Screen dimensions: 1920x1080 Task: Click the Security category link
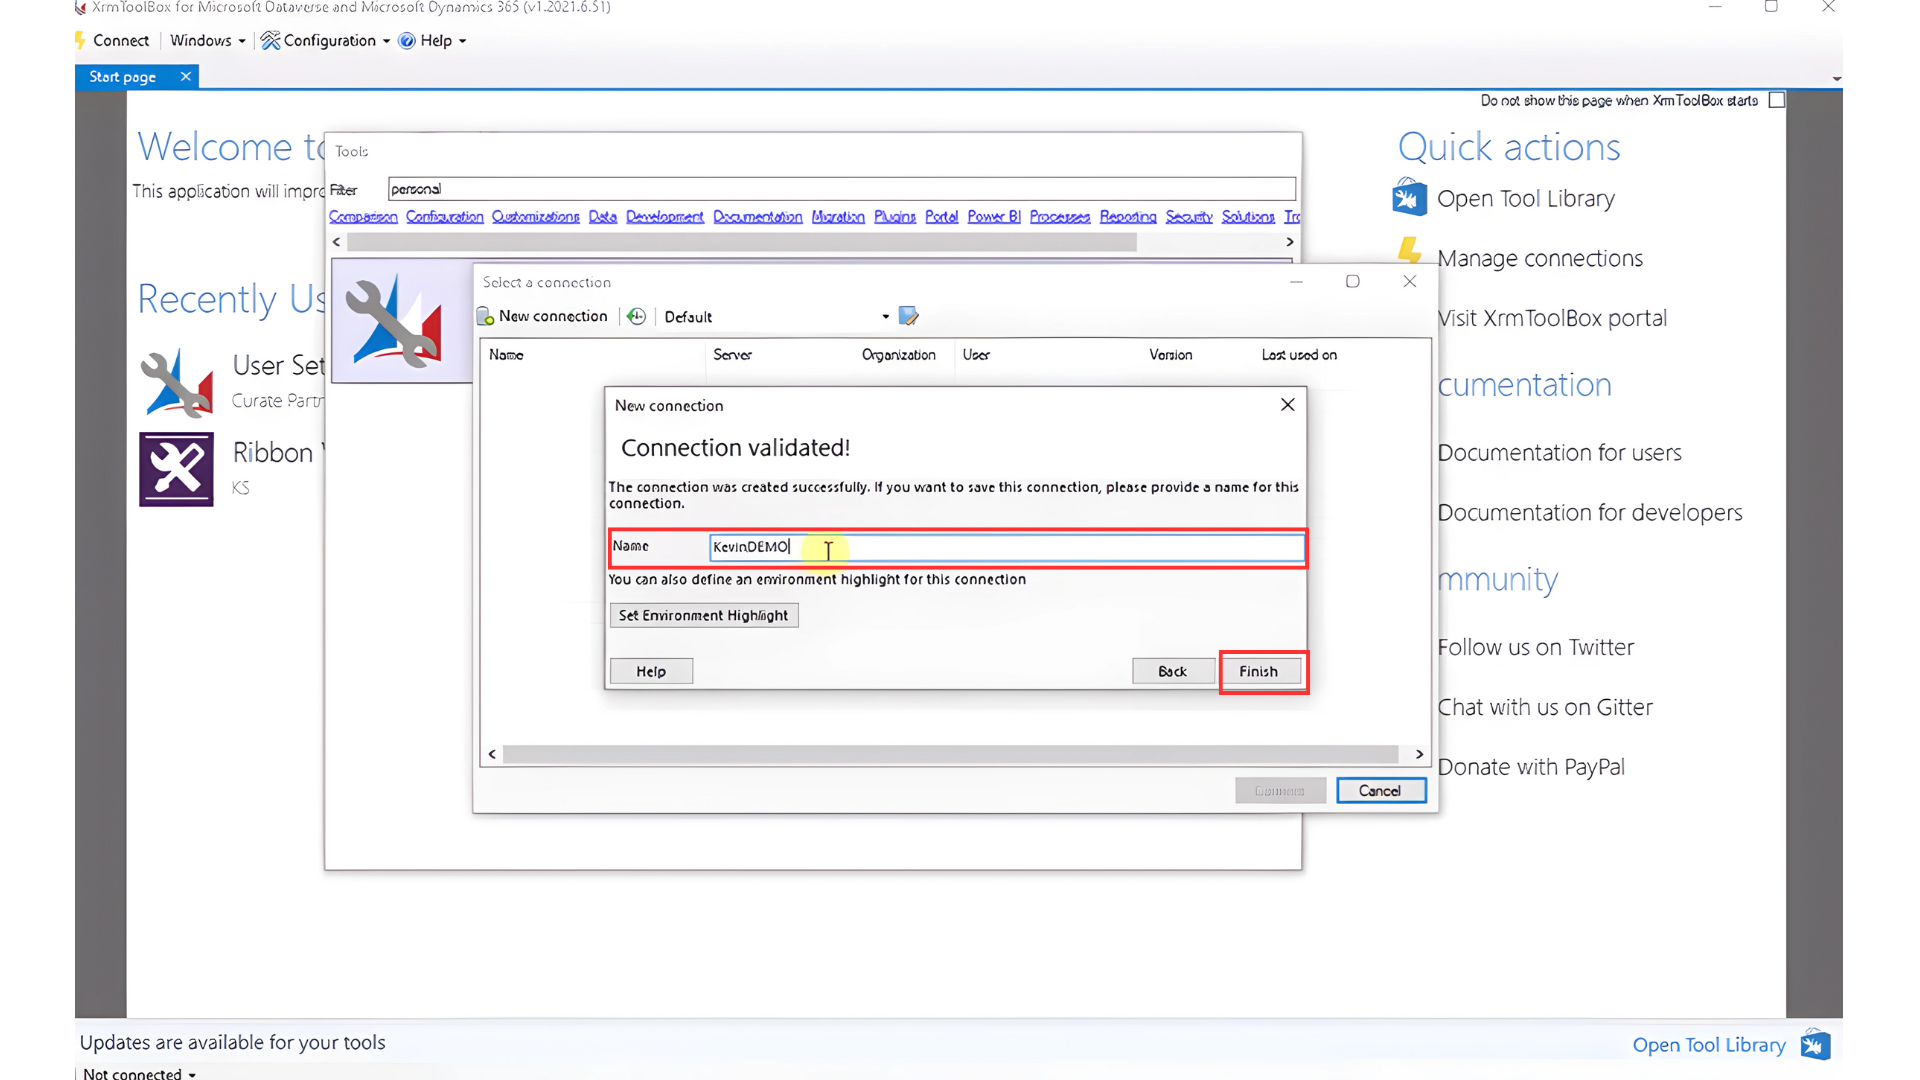coord(1189,217)
